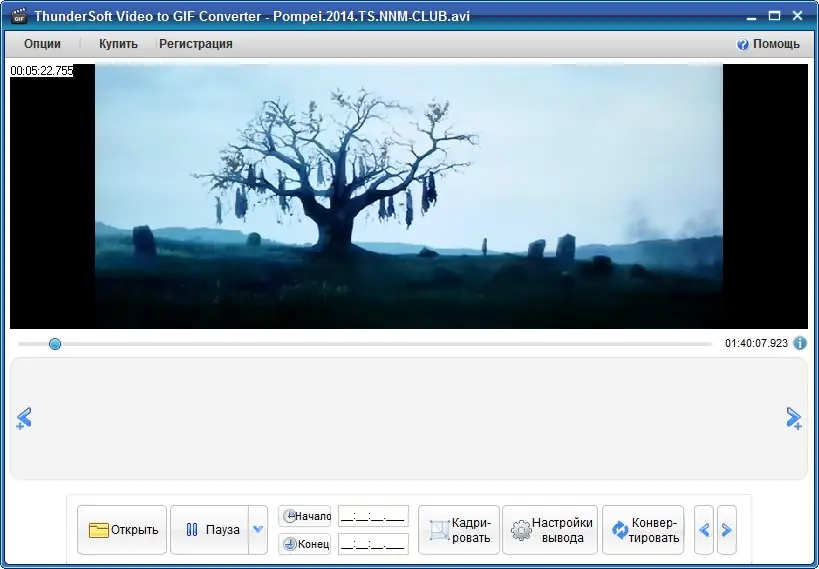Image resolution: width=819 pixels, height=569 pixels.
Task: Click the Конец time input field
Action: coord(373,544)
